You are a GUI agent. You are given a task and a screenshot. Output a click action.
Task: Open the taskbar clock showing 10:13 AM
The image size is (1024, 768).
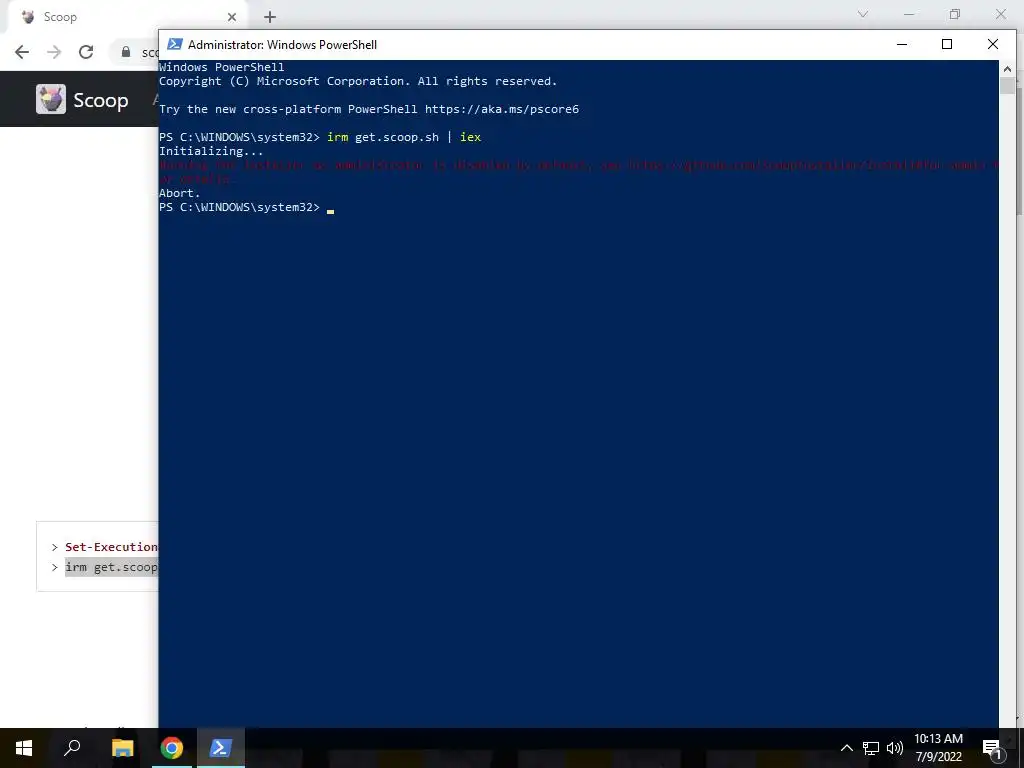click(938, 748)
